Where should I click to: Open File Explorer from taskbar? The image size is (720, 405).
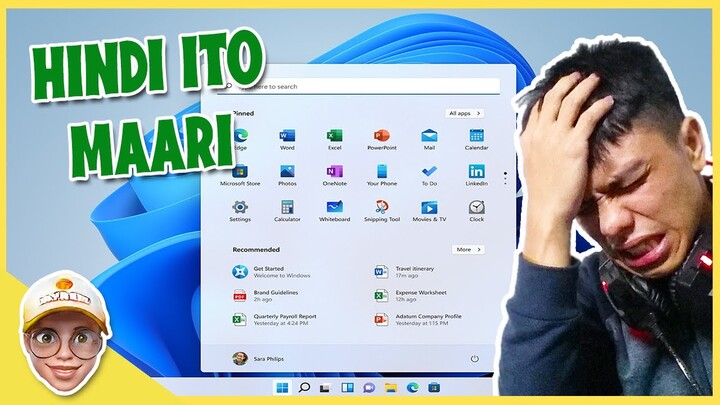391,388
